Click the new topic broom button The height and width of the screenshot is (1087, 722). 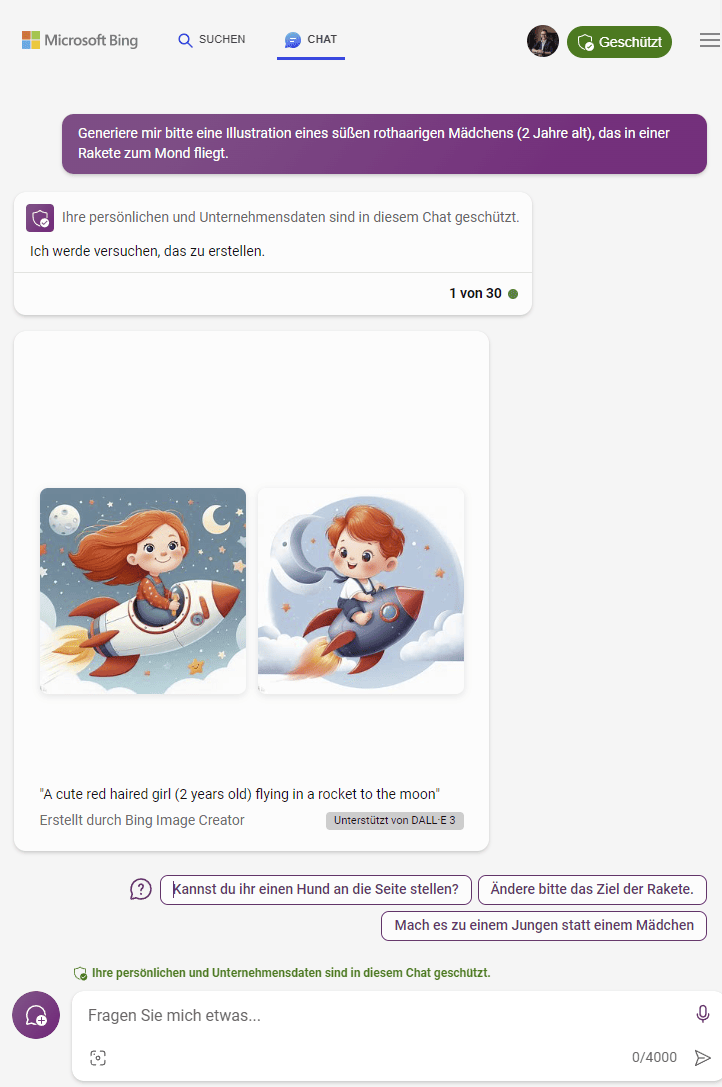click(x=36, y=1015)
